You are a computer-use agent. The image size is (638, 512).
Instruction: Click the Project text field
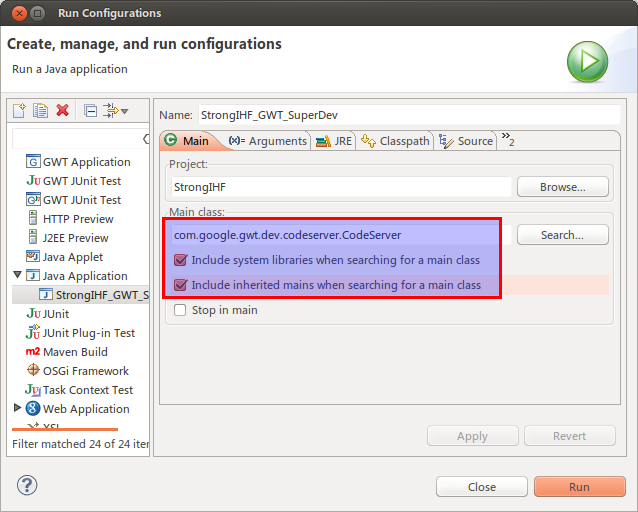[x=341, y=187]
